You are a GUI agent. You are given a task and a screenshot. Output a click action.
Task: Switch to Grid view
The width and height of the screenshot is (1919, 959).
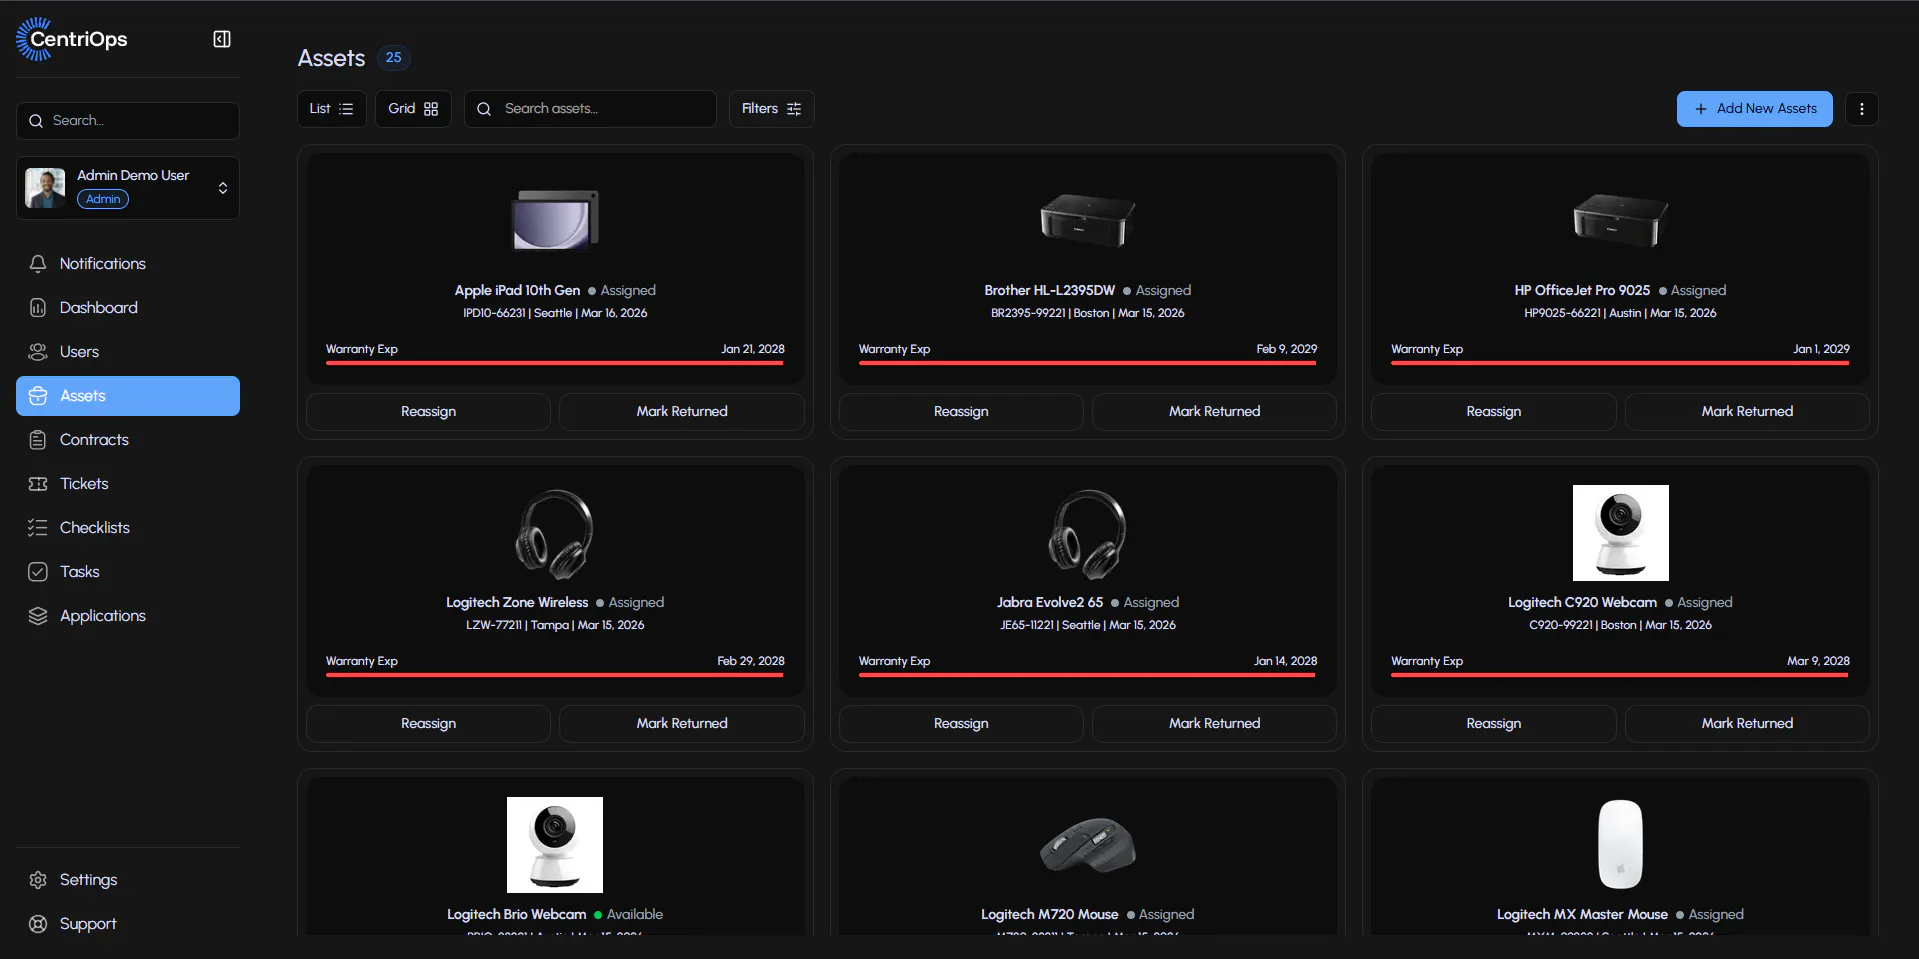[413, 109]
